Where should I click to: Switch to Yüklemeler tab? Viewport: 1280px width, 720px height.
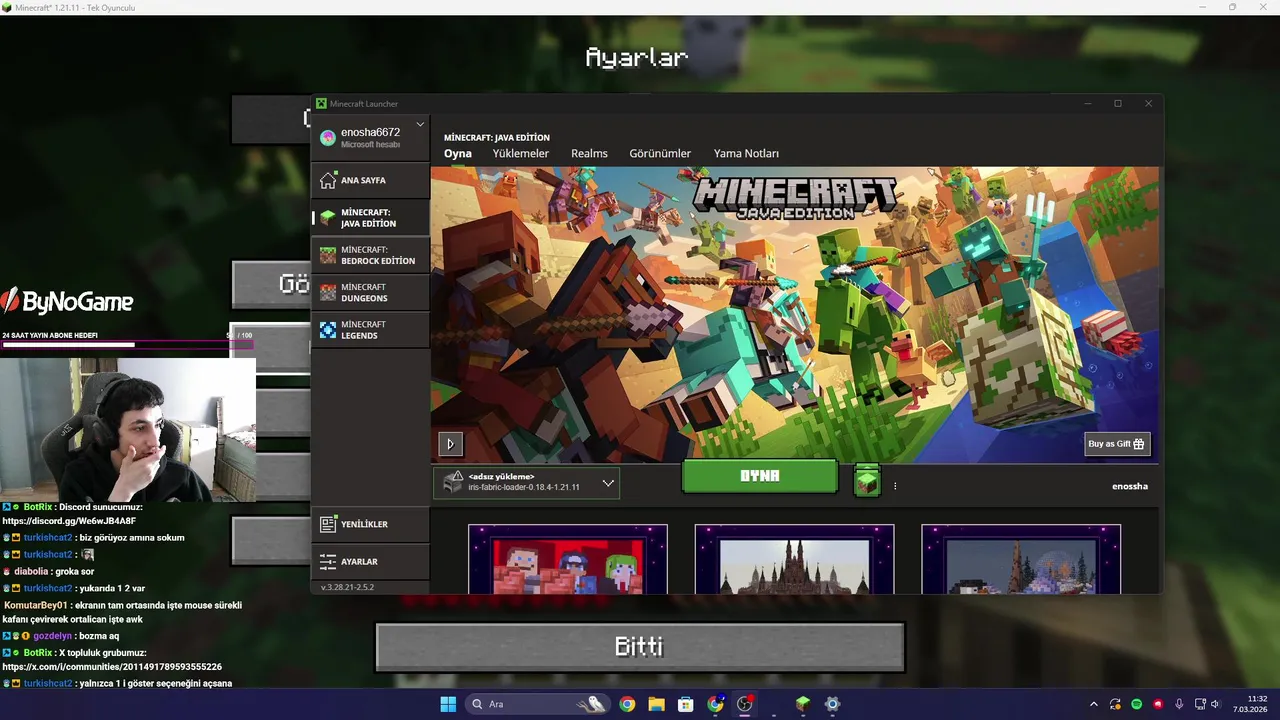pos(521,153)
